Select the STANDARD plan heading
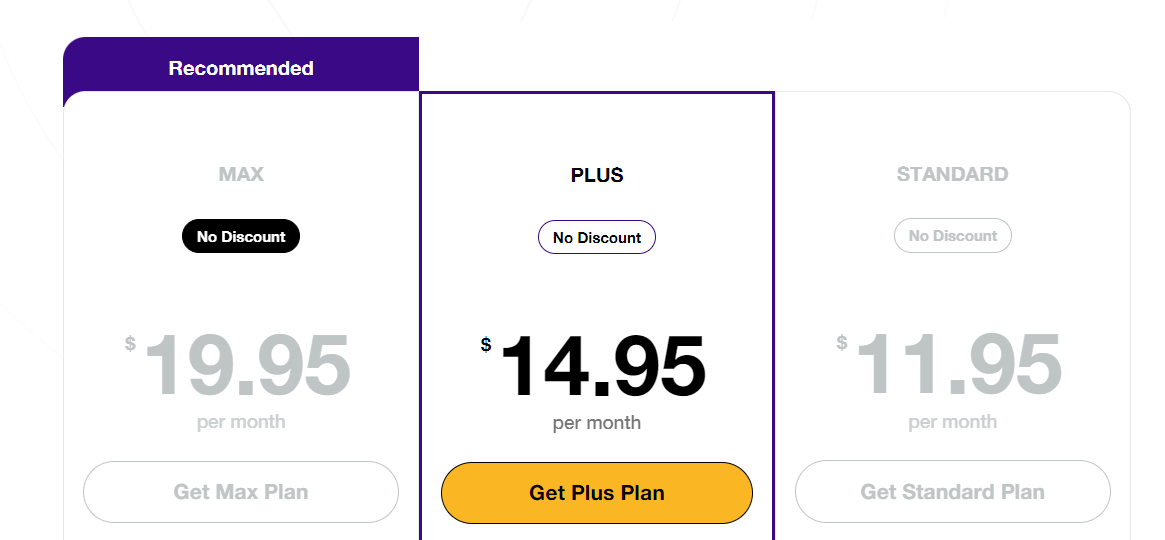Image resolution: width=1165 pixels, height=540 pixels. [952, 174]
